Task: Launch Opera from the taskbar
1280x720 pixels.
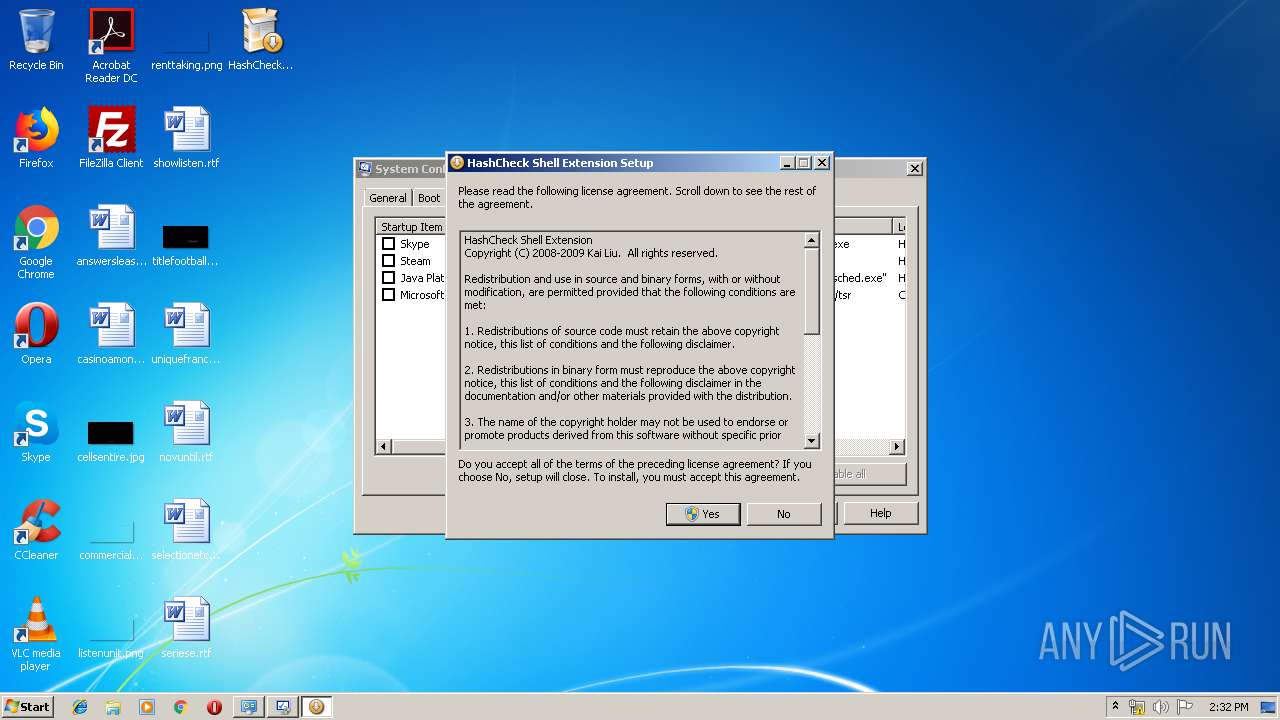Action: click(214, 707)
